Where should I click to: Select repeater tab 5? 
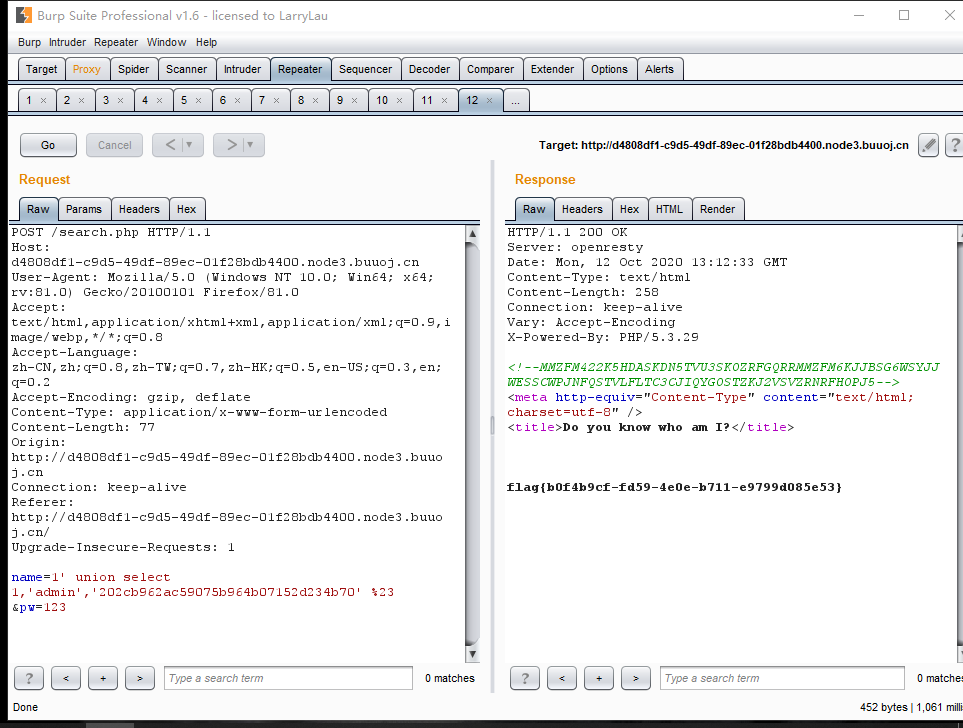coord(184,100)
